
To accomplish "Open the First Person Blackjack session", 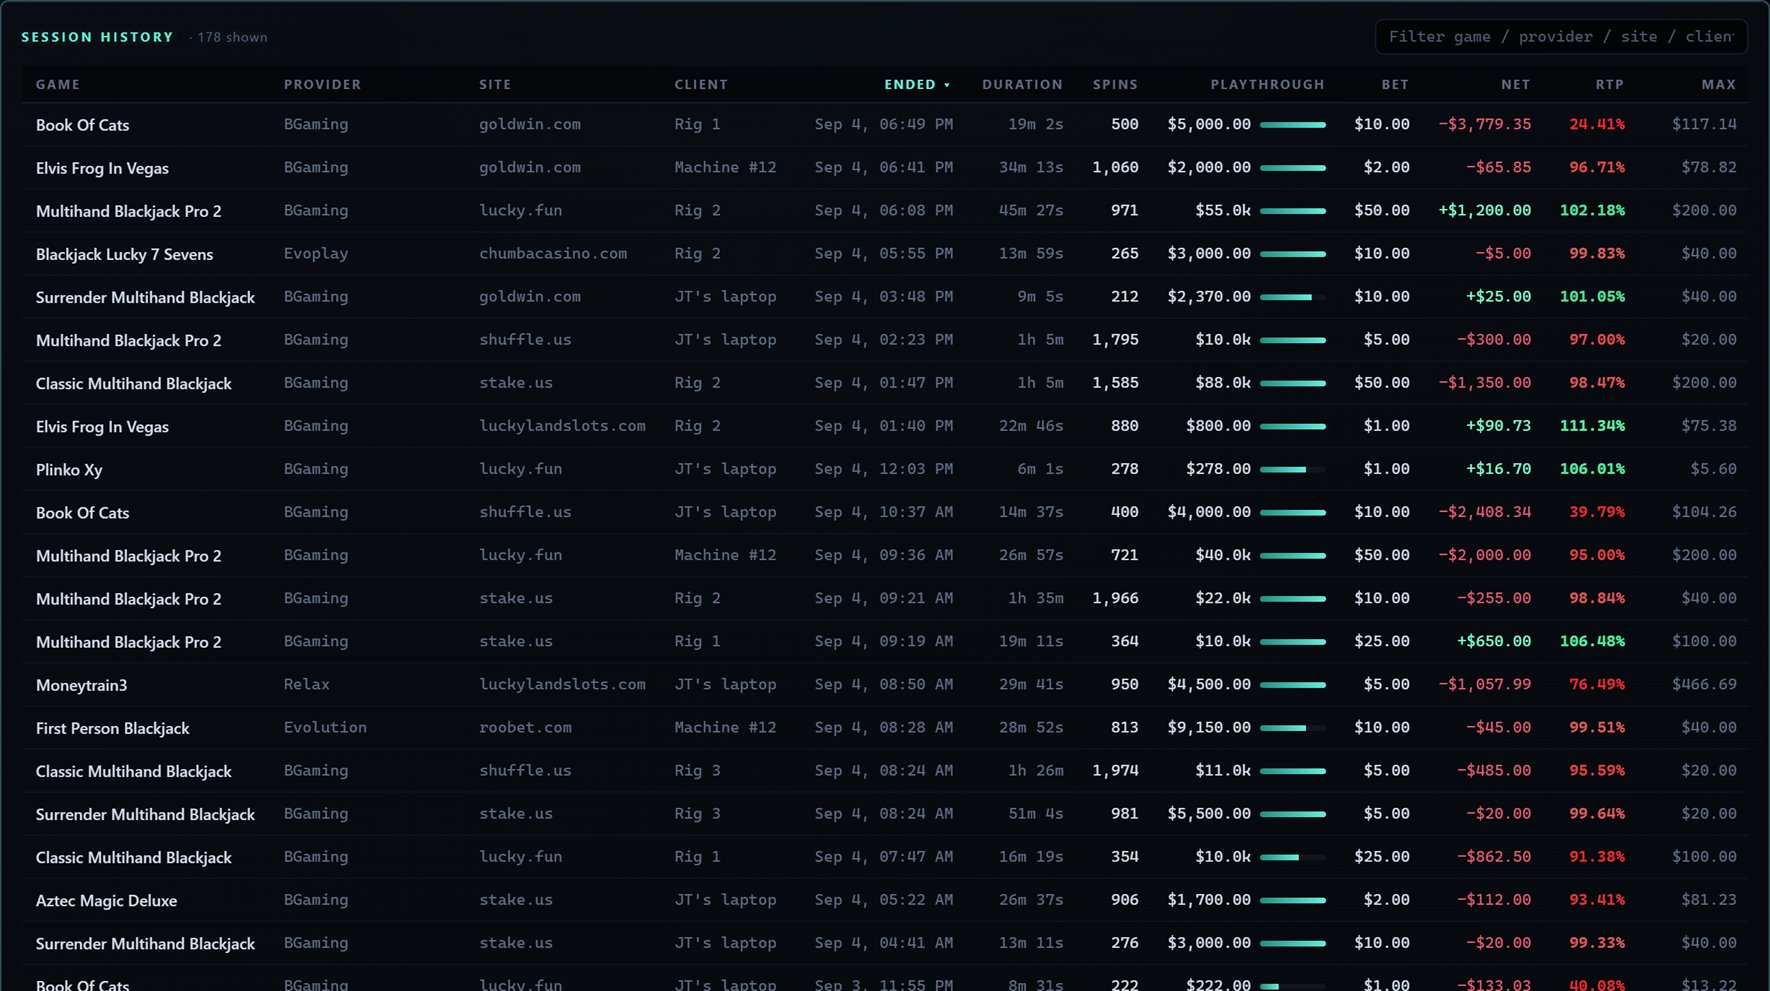I will point(885,728).
